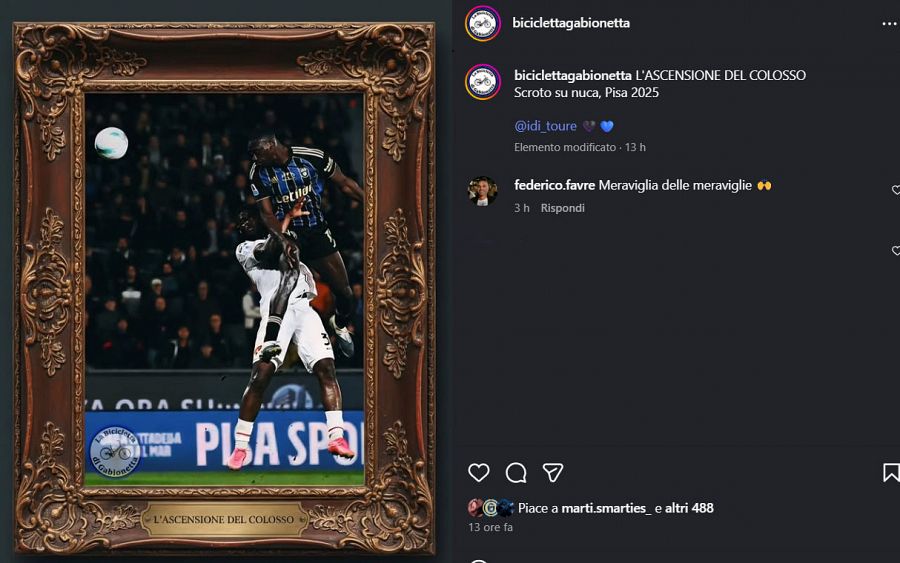This screenshot has width=900, height=563.
Task: Open bicicletta gabionetta's header profile picture
Action: [x=483, y=24]
